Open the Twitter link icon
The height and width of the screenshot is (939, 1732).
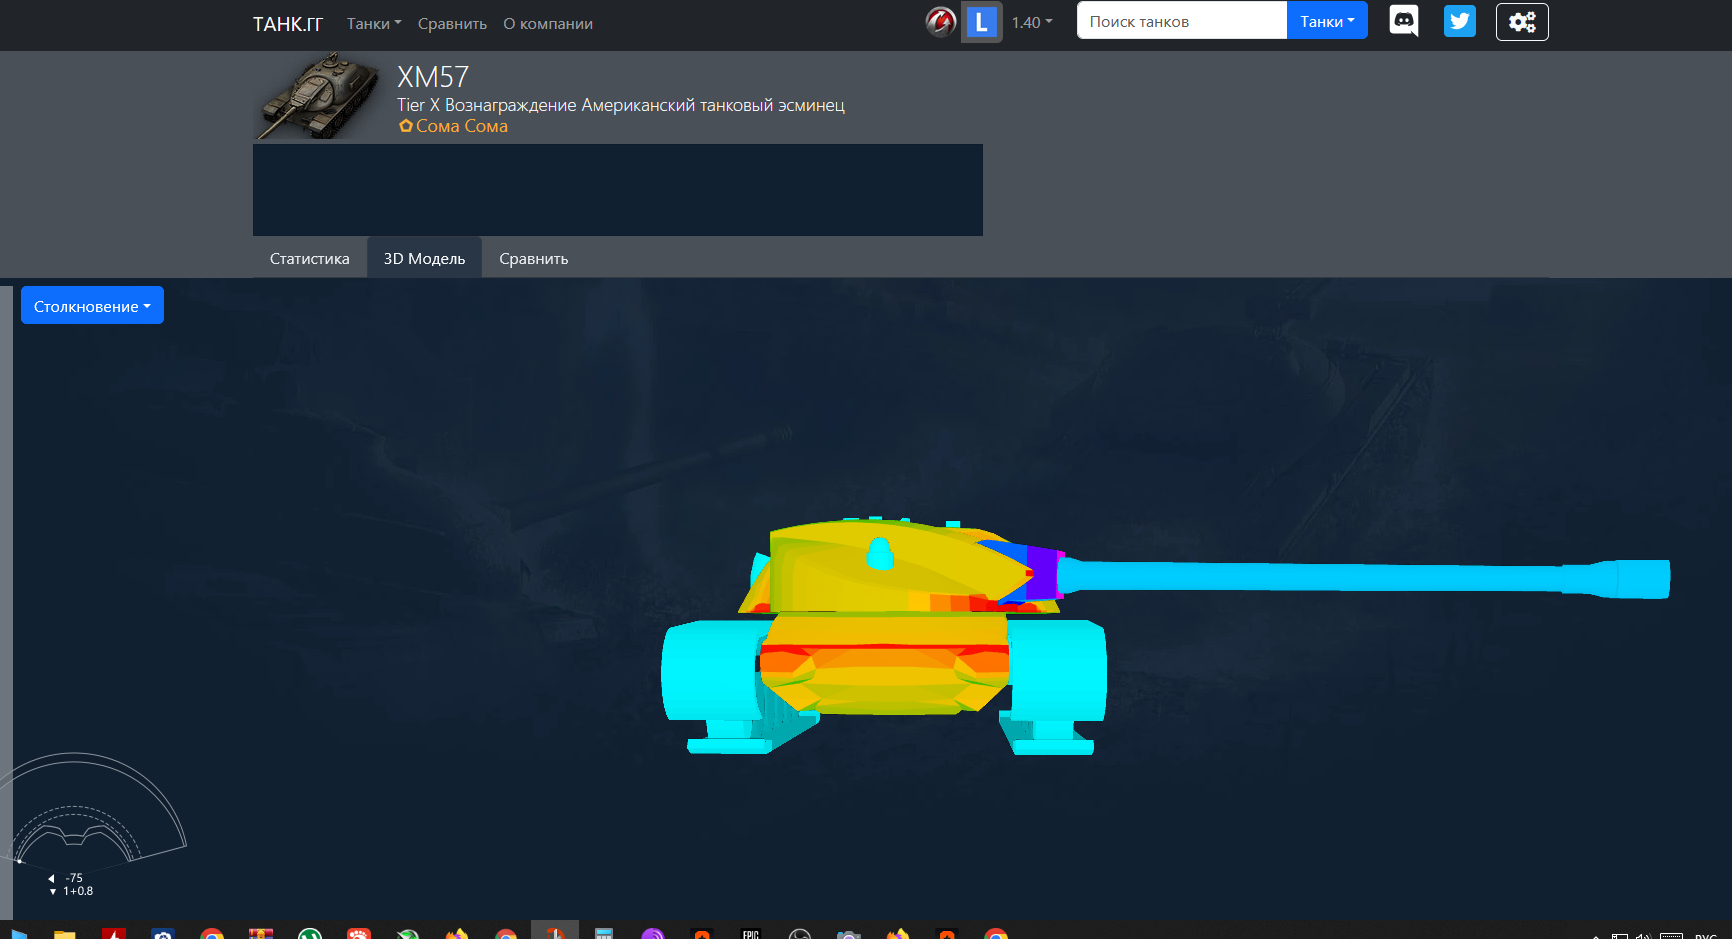click(1459, 21)
